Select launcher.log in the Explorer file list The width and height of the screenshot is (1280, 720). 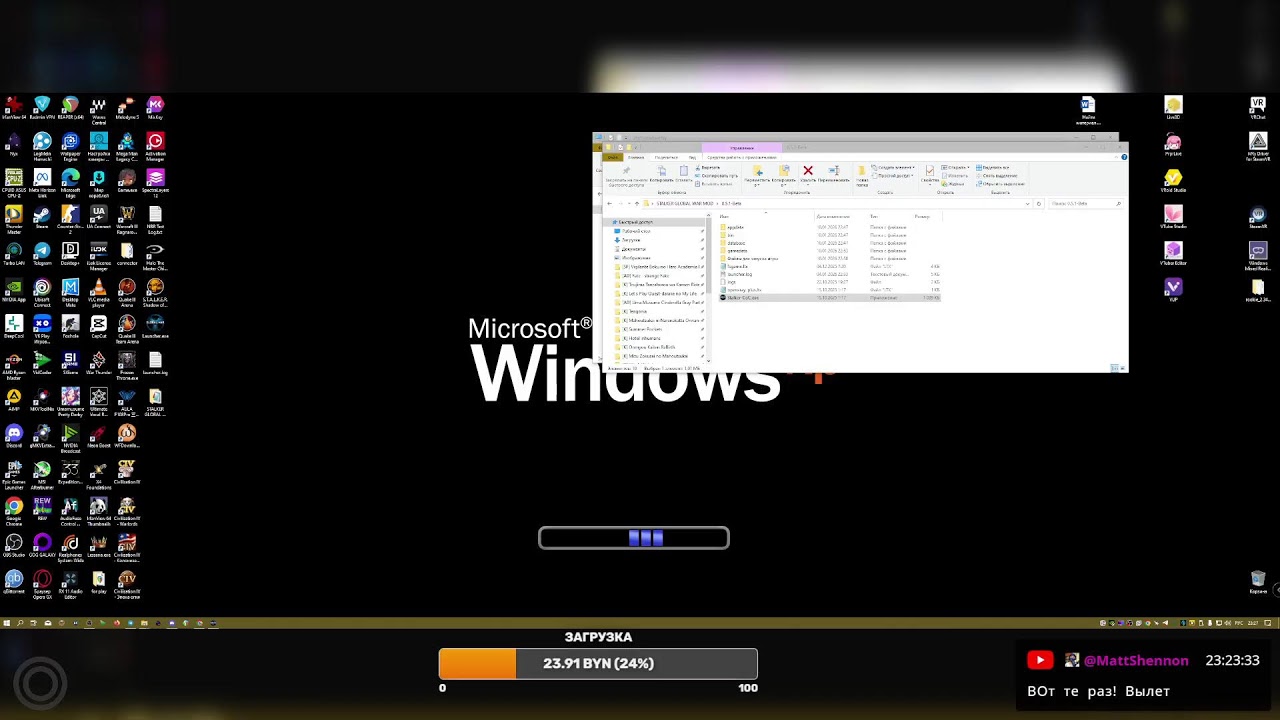coord(739,274)
